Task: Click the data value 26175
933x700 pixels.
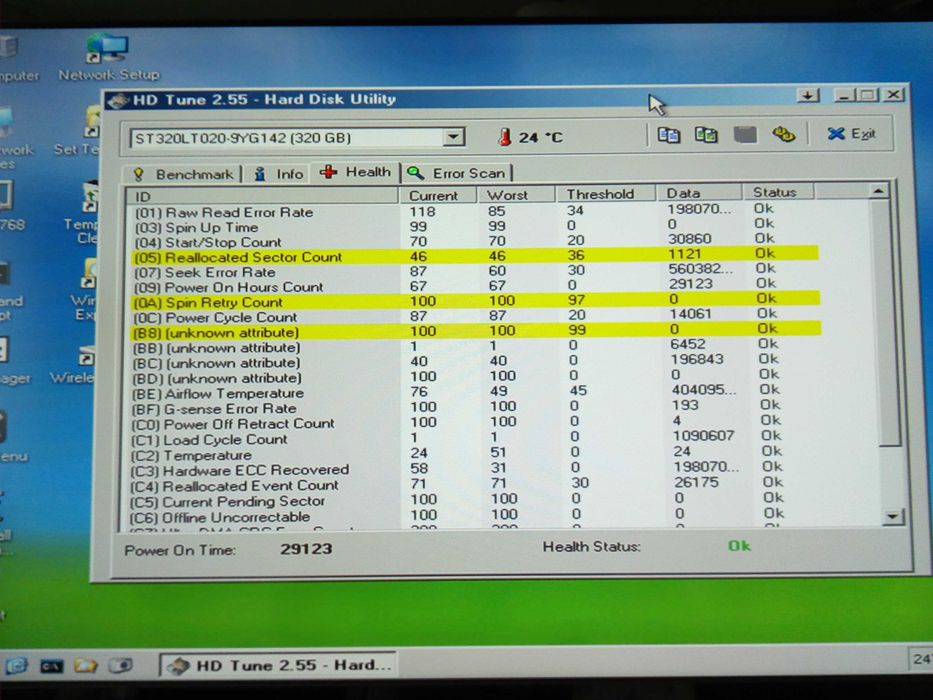Action: coord(696,482)
